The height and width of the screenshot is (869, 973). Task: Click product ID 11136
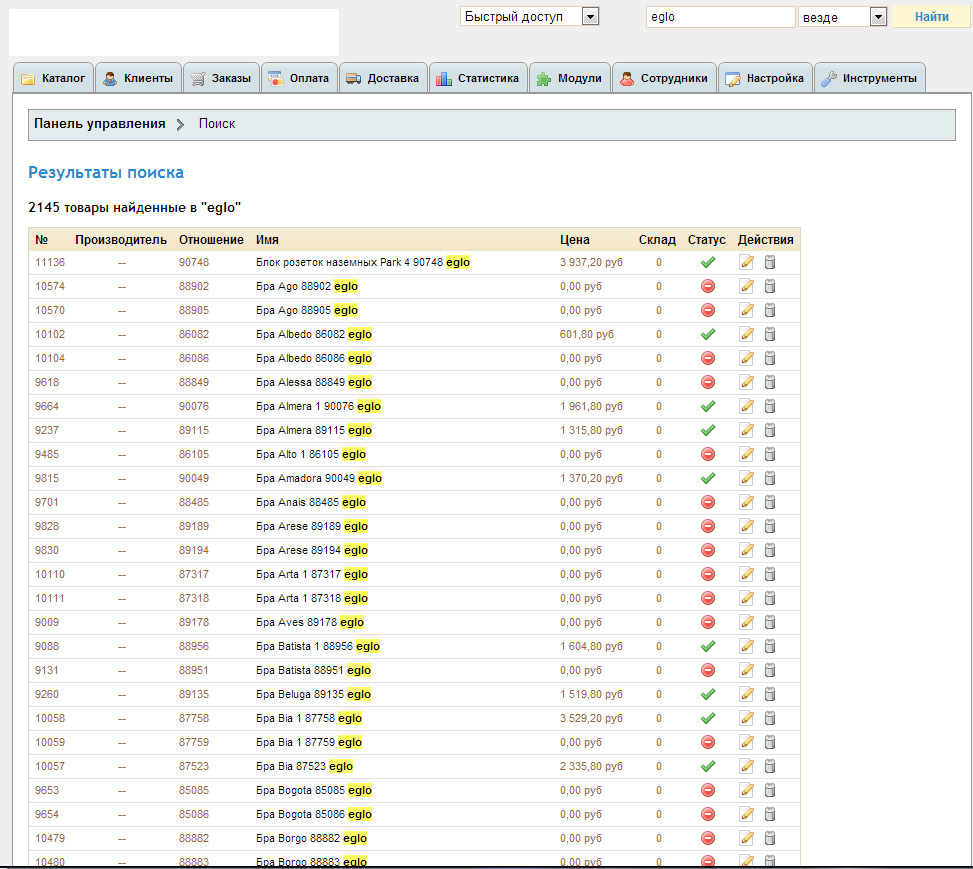(50, 263)
